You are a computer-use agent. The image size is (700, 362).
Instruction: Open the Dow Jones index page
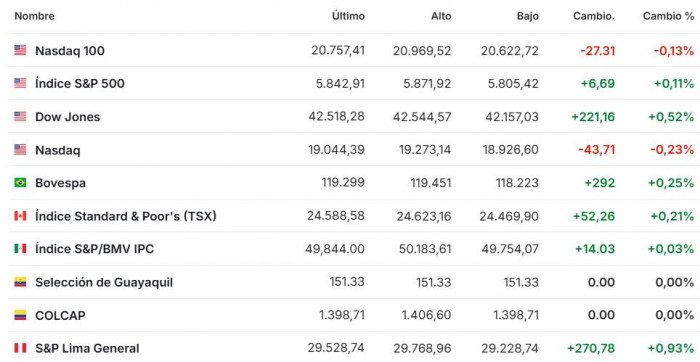[x=68, y=117]
